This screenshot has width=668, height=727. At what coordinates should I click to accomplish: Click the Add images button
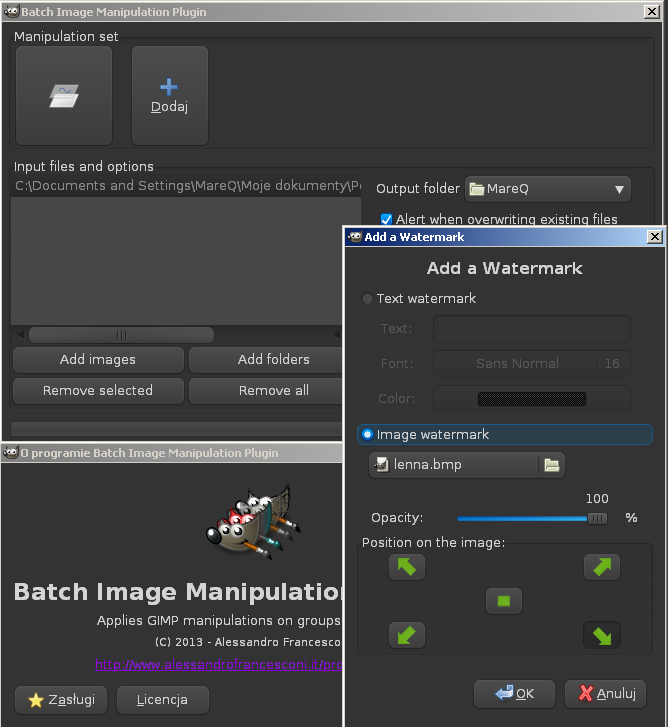[98, 360]
